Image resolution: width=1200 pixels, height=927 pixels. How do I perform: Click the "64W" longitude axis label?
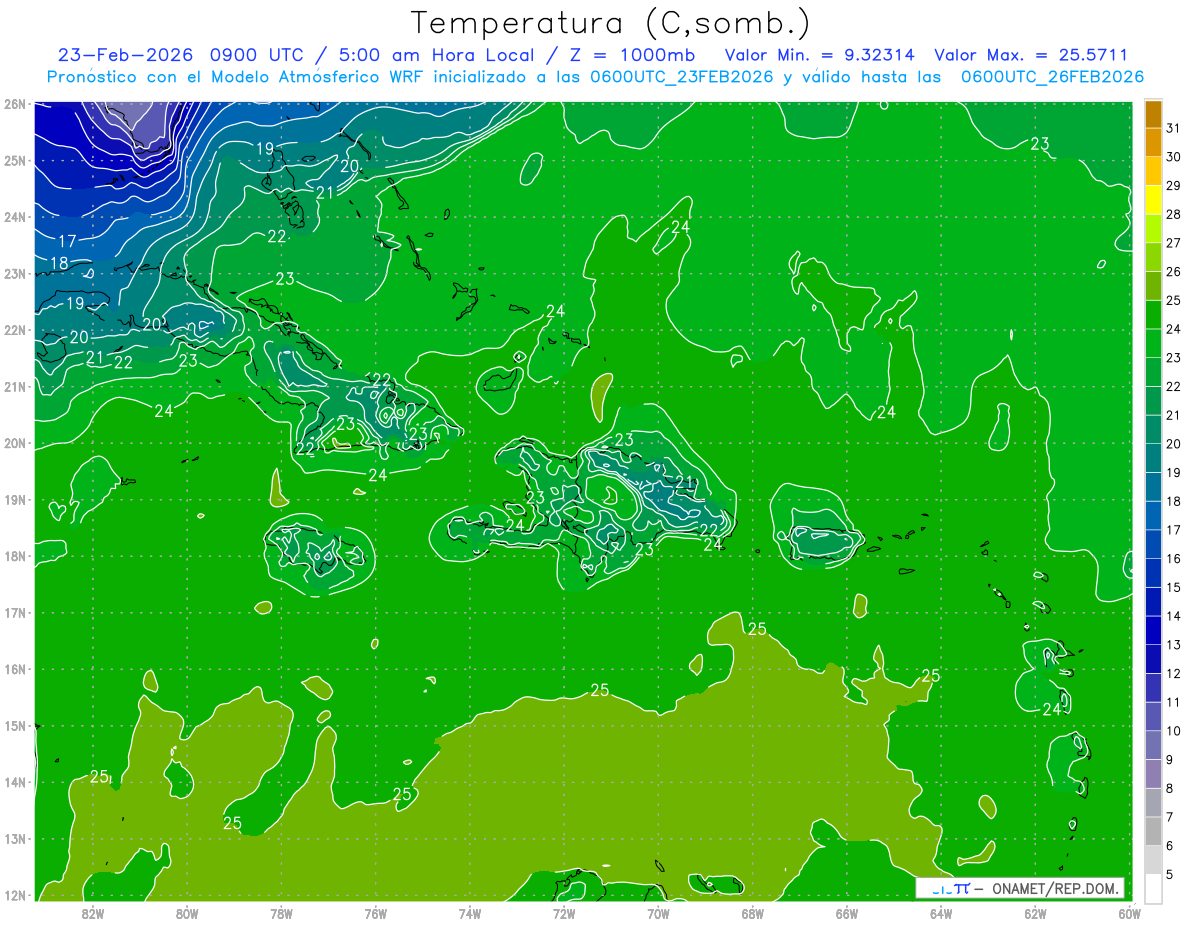coord(941,913)
